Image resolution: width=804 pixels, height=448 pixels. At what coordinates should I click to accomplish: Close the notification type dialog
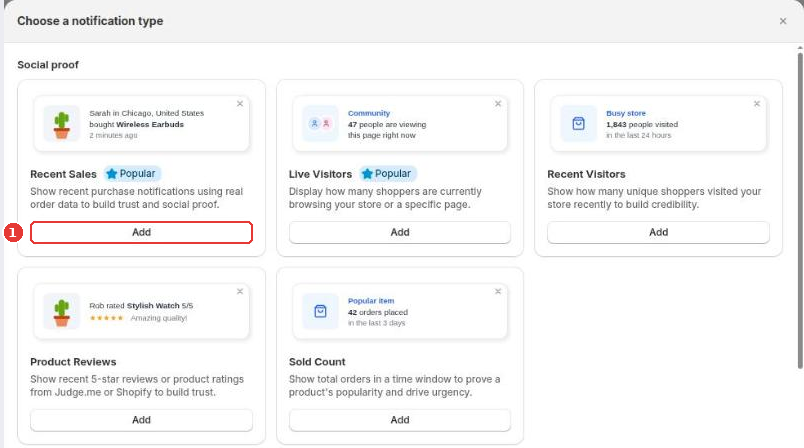[782, 21]
